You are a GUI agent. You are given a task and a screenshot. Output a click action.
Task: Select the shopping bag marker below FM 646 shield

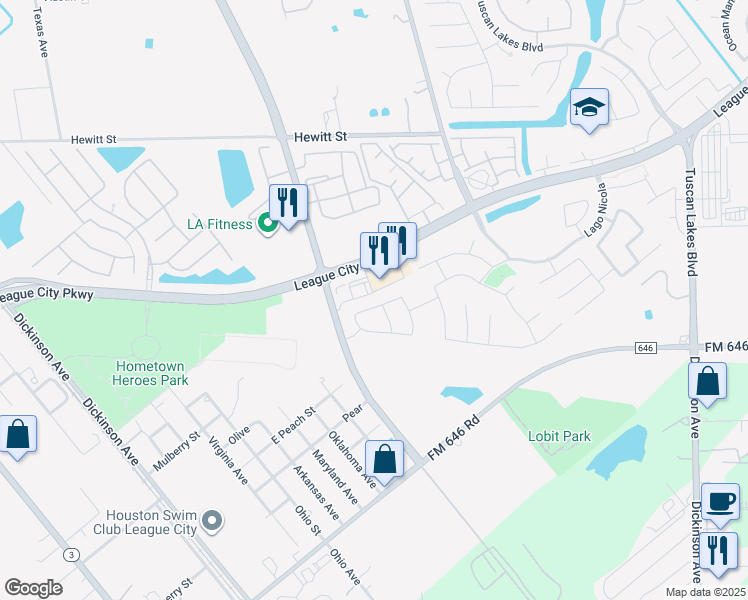(707, 382)
